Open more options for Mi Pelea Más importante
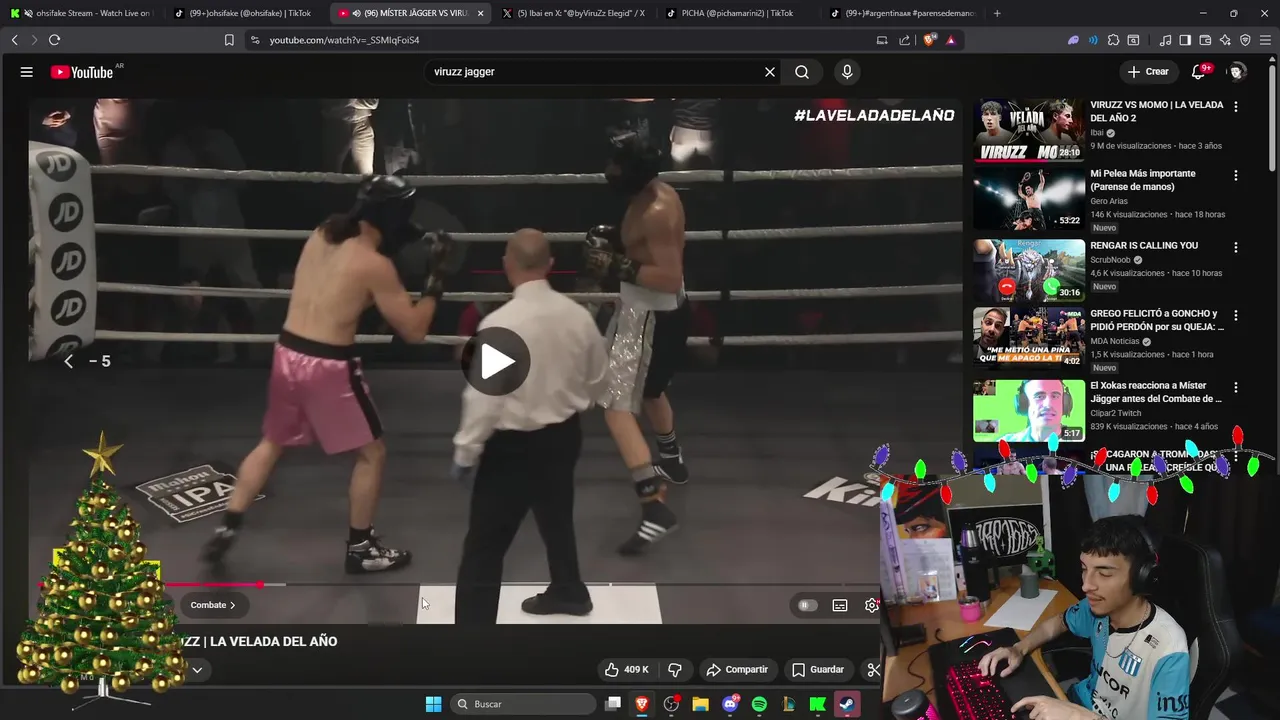The width and height of the screenshot is (1280, 720). pyautogui.click(x=1236, y=175)
